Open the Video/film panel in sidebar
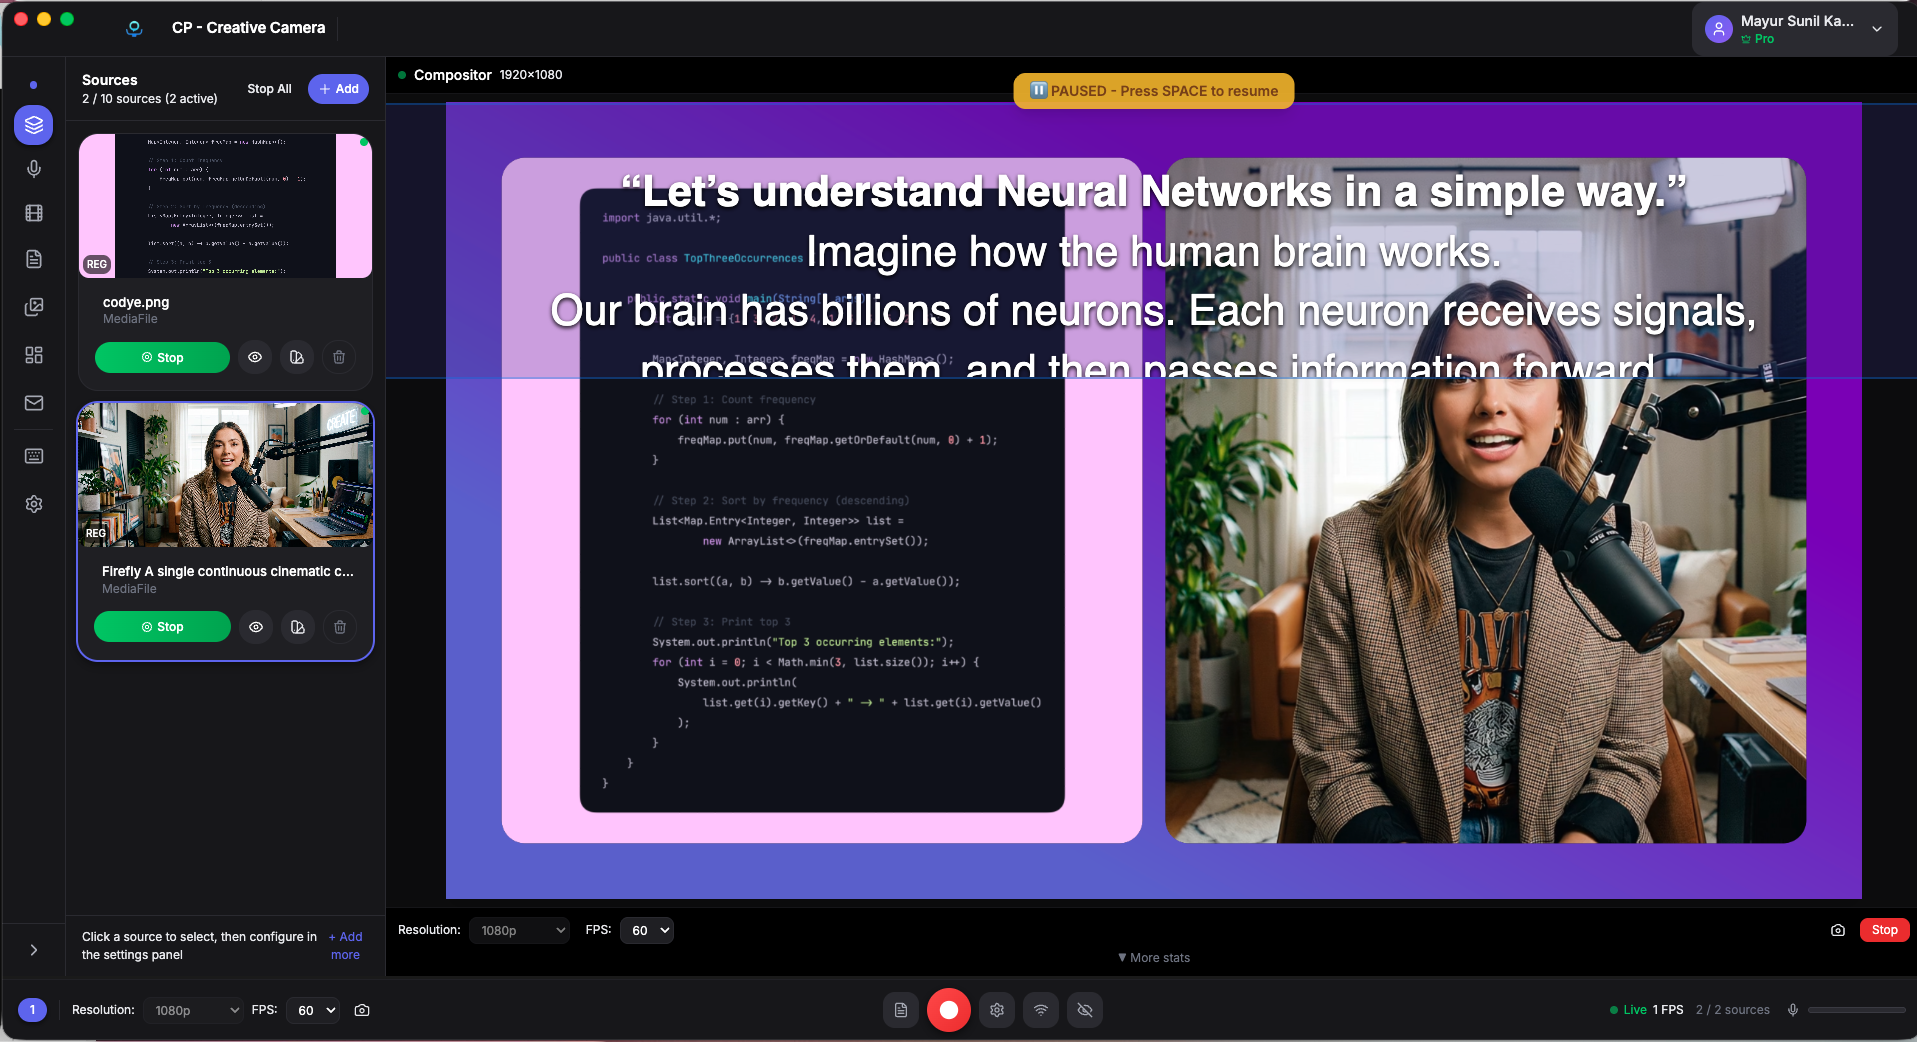Image resolution: width=1917 pixels, height=1042 pixels. 33,213
